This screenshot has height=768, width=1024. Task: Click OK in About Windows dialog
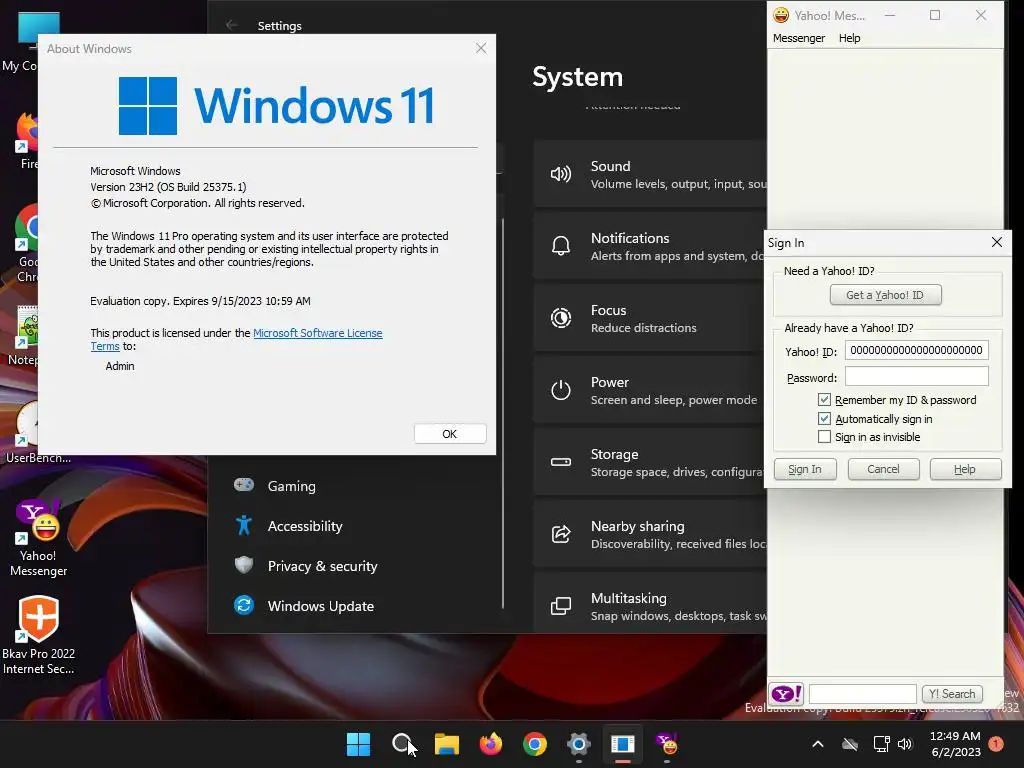(450, 434)
